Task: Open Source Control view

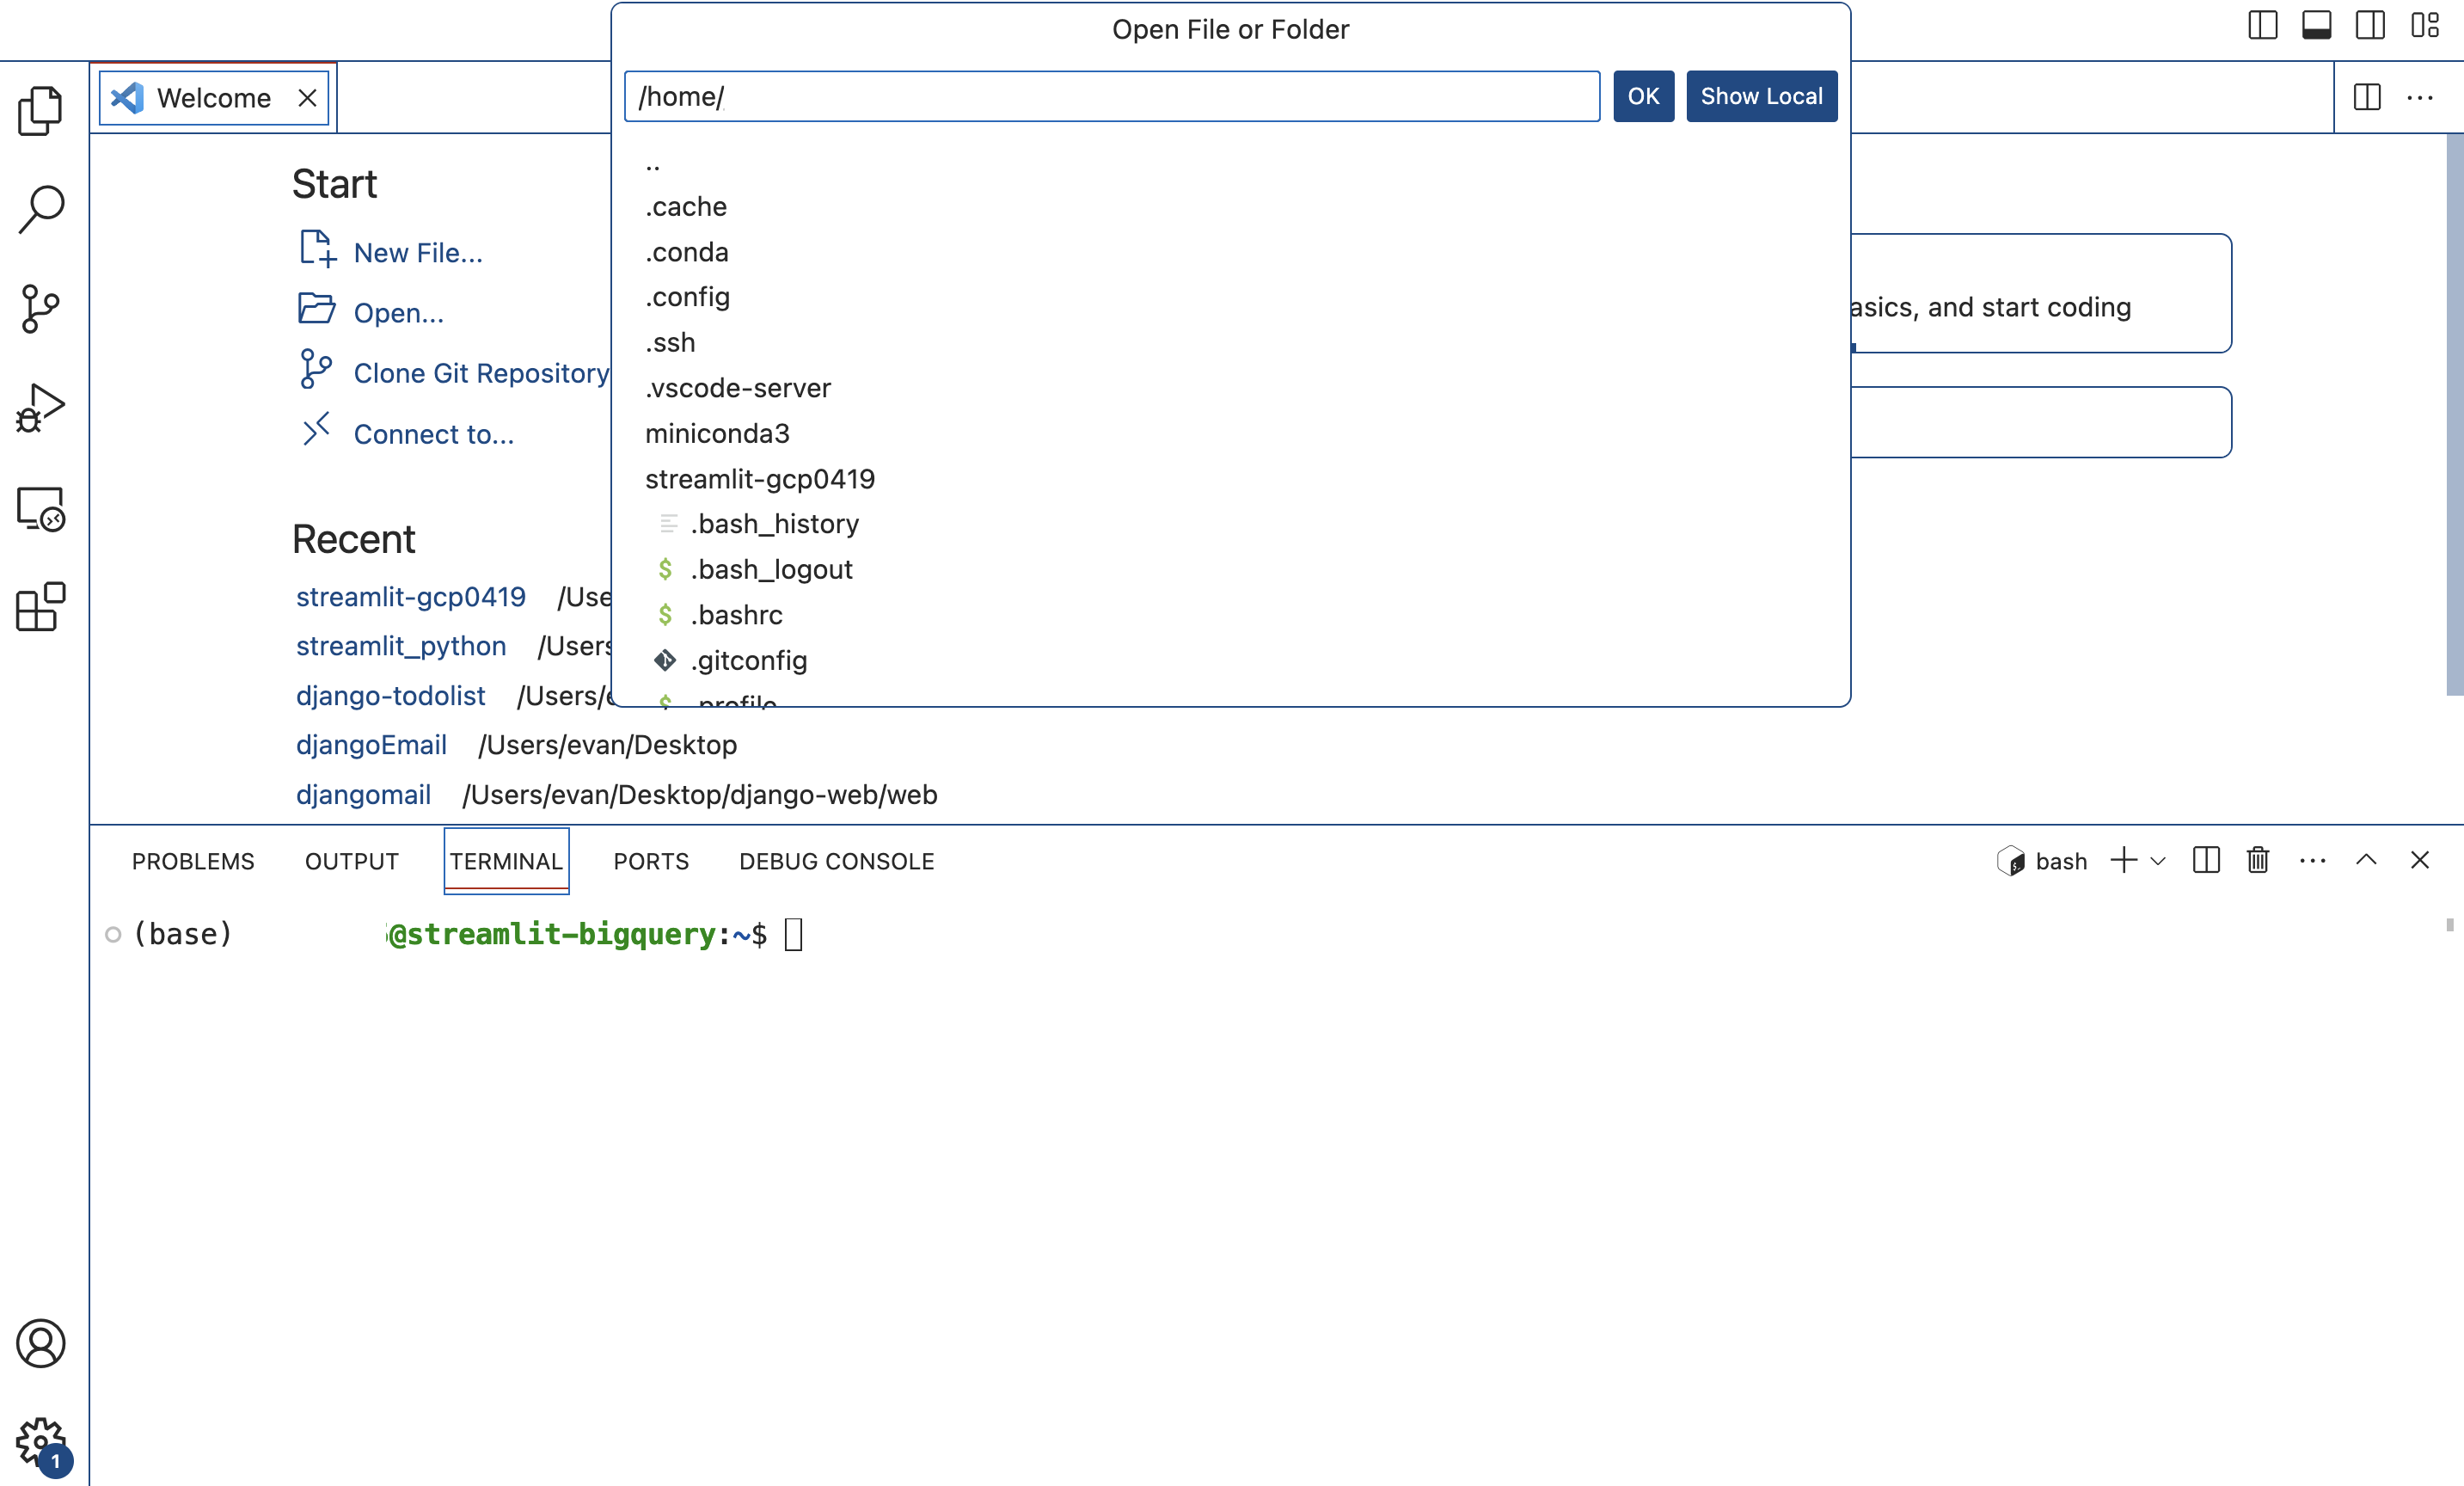Action: 41,309
